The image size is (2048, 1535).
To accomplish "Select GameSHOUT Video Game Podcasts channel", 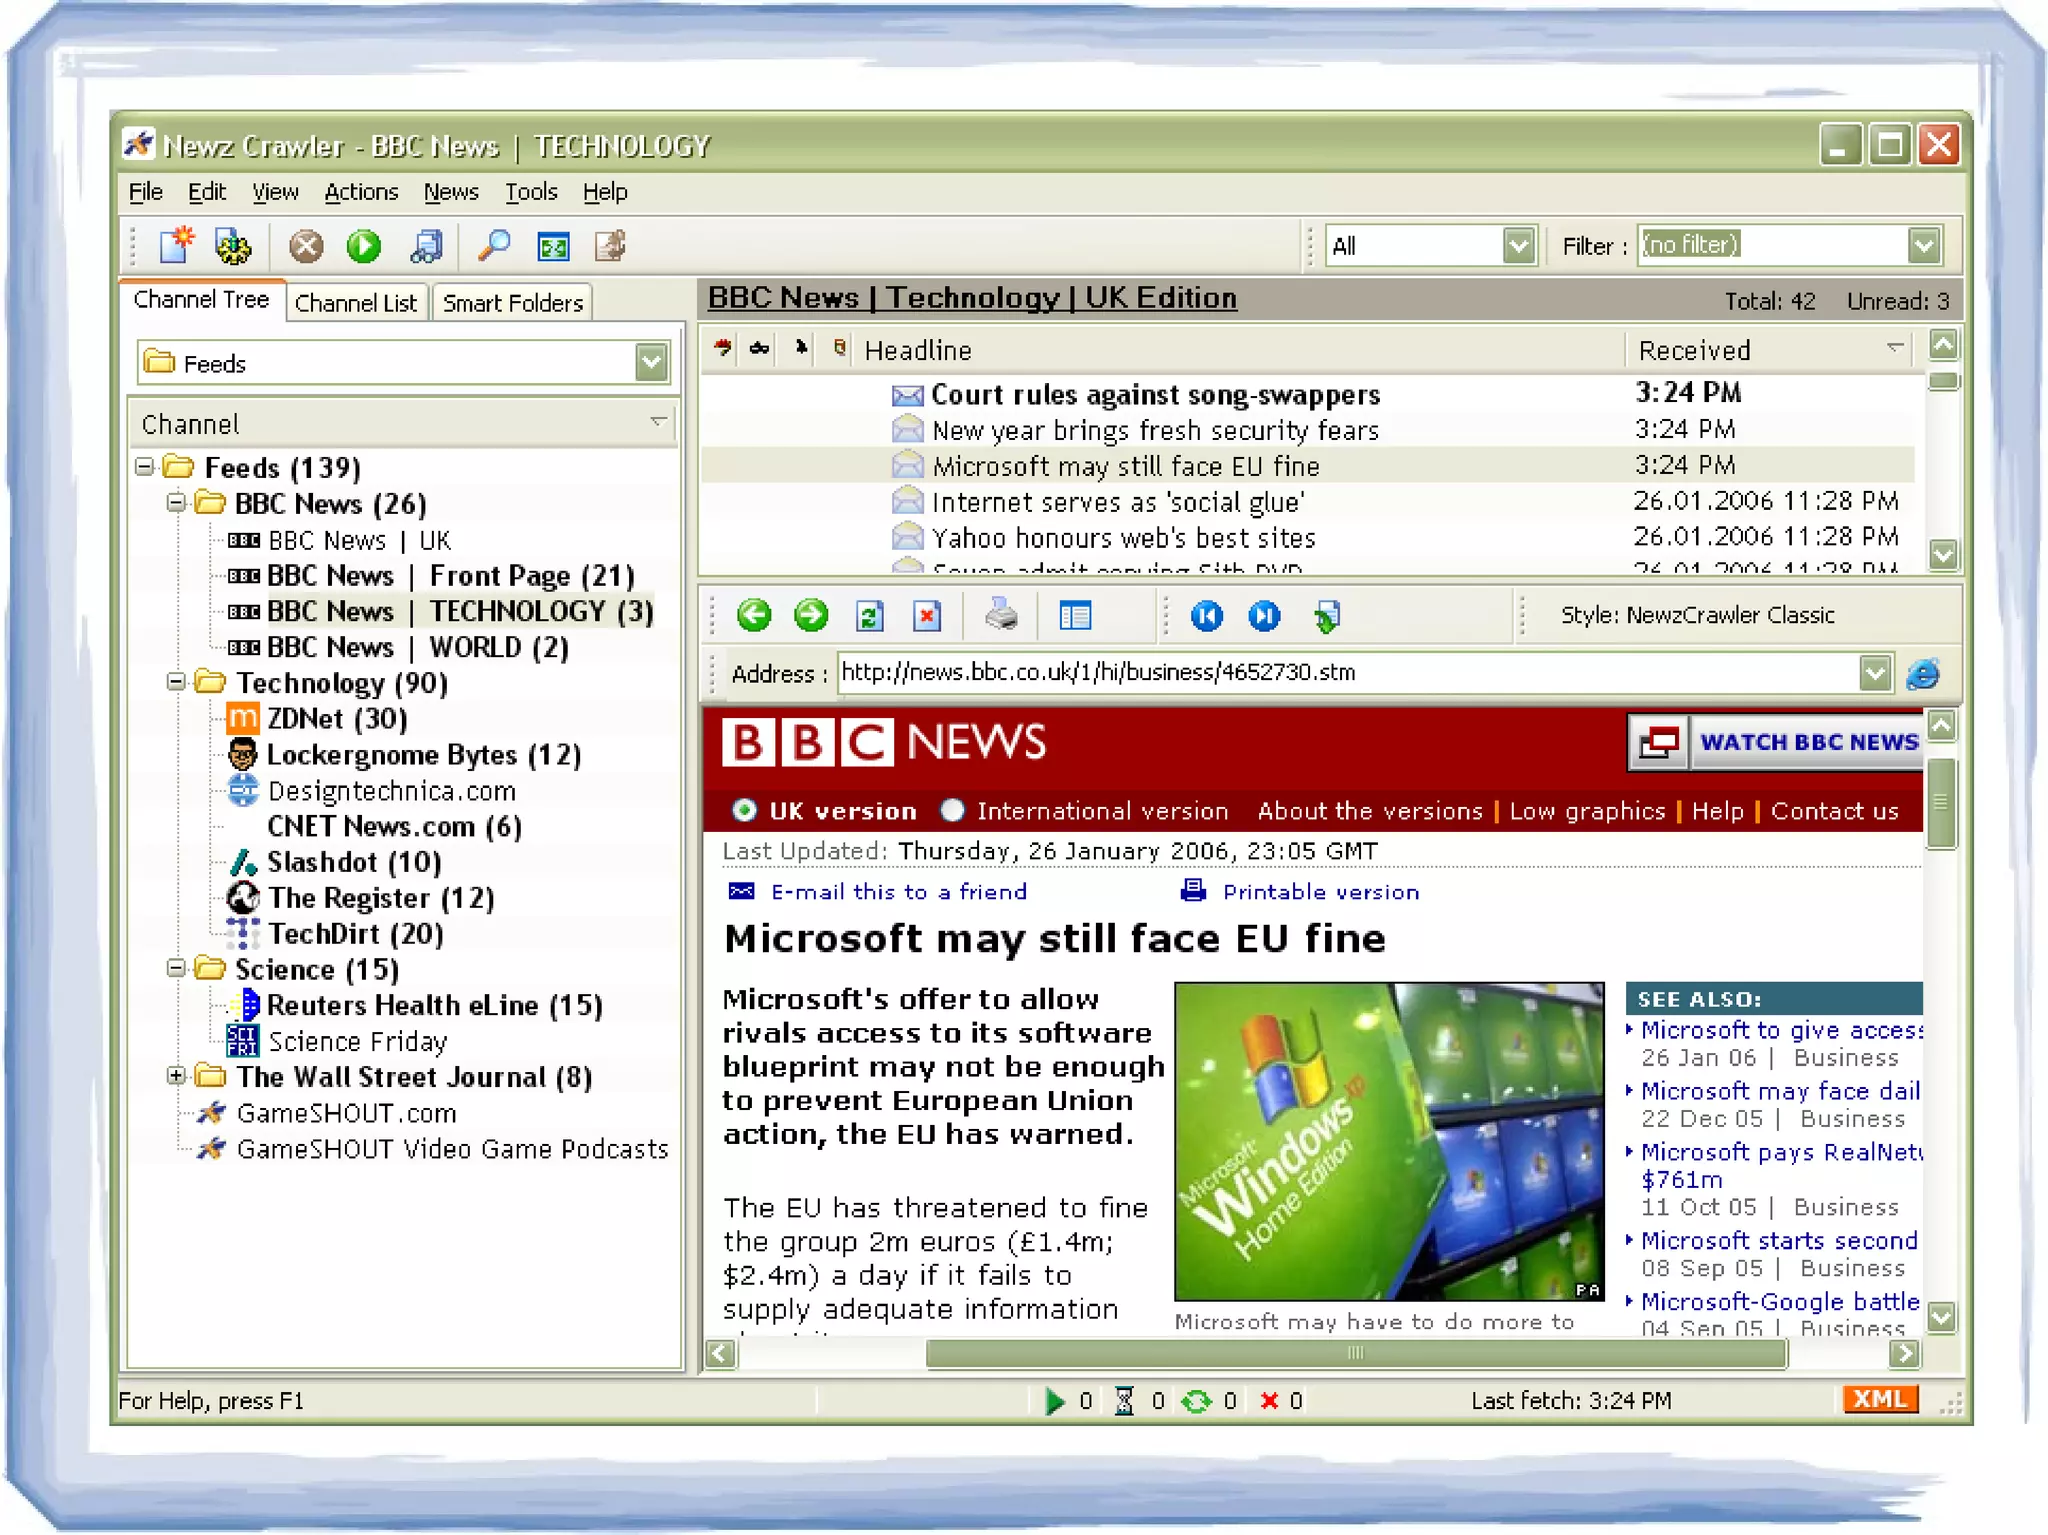I will click(452, 1148).
